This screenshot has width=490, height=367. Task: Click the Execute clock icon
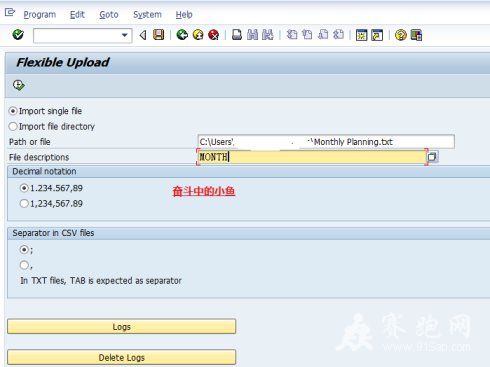19,85
